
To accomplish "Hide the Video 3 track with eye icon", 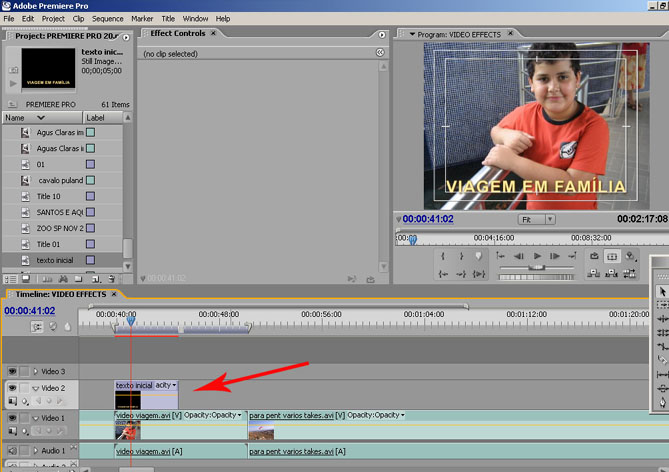I will 13,371.
